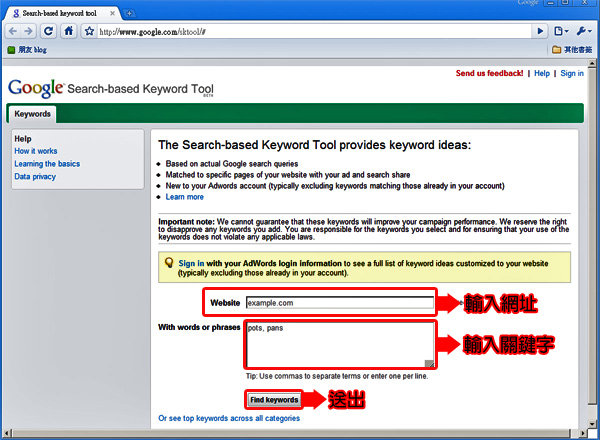This screenshot has height=440, width=600.
Task: Go to the home page icon
Action: click(69, 31)
